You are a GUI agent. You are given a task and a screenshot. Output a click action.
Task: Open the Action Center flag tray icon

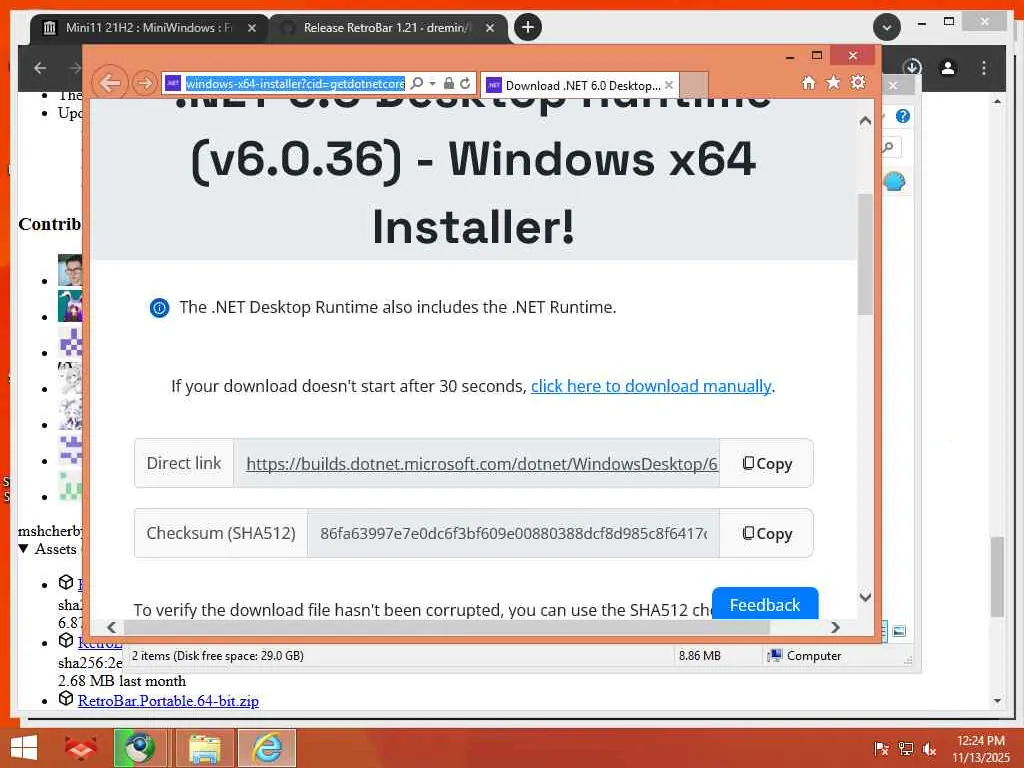(x=880, y=749)
